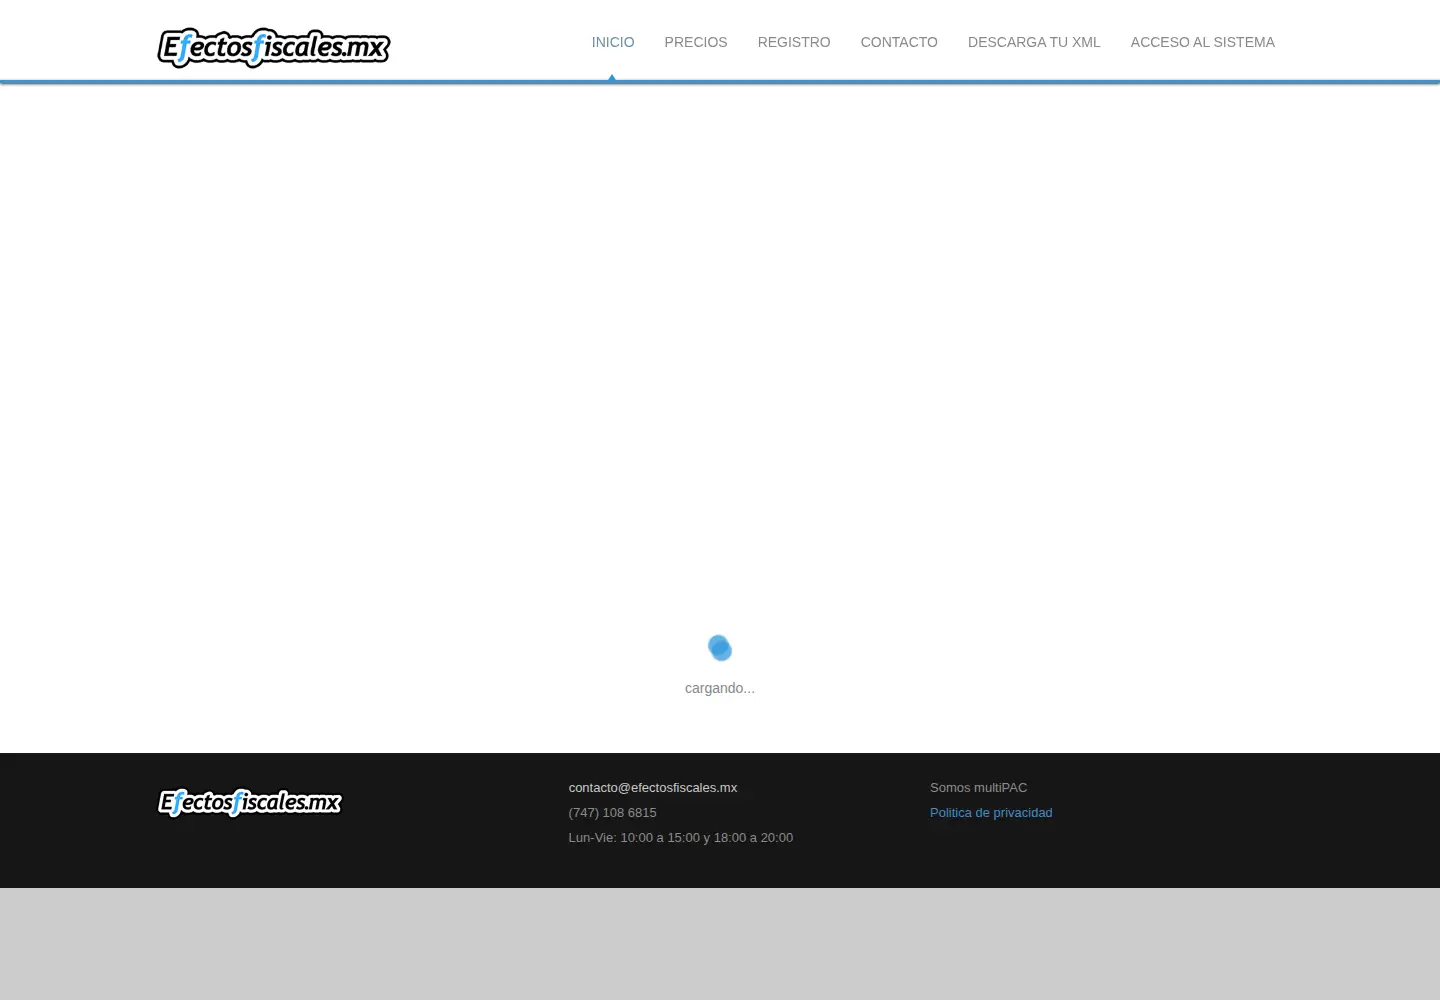
Task: Click the Somos multiPAC text
Action: [979, 788]
